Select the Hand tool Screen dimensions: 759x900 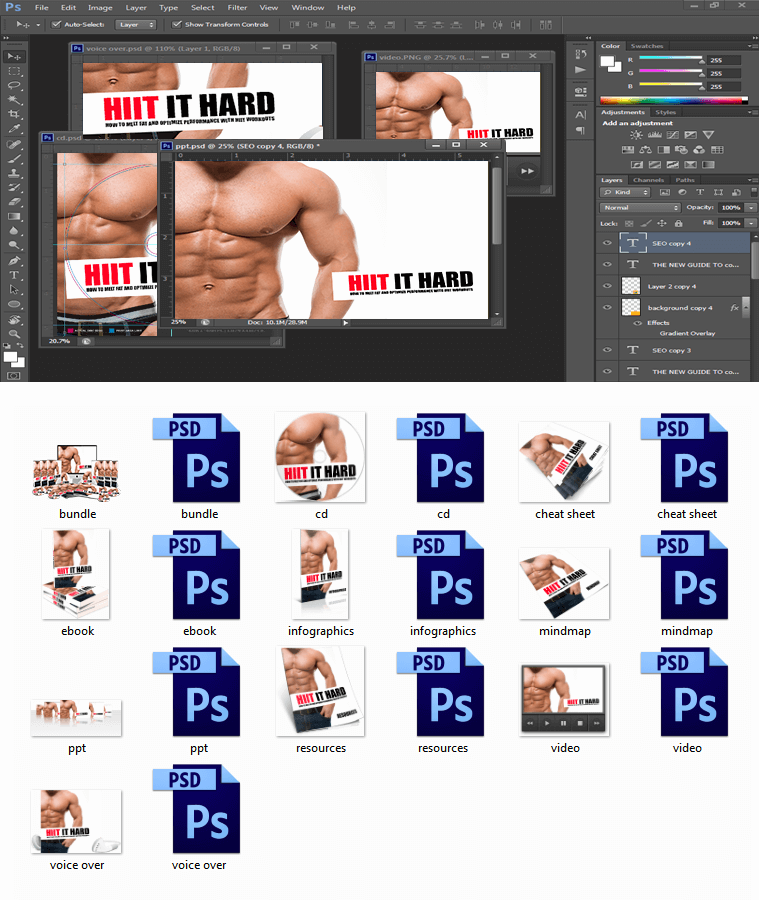point(14,320)
